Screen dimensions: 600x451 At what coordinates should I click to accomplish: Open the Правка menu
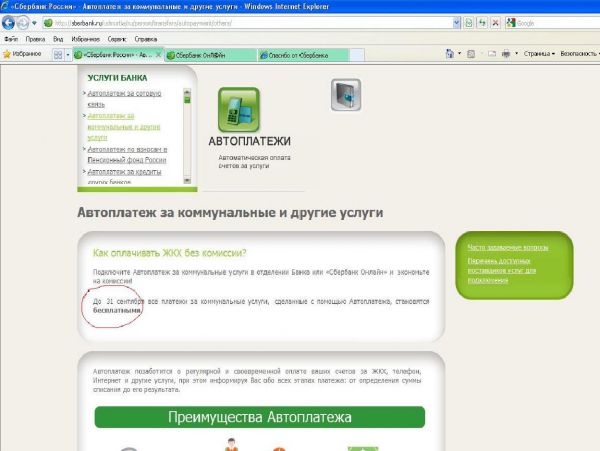35,39
